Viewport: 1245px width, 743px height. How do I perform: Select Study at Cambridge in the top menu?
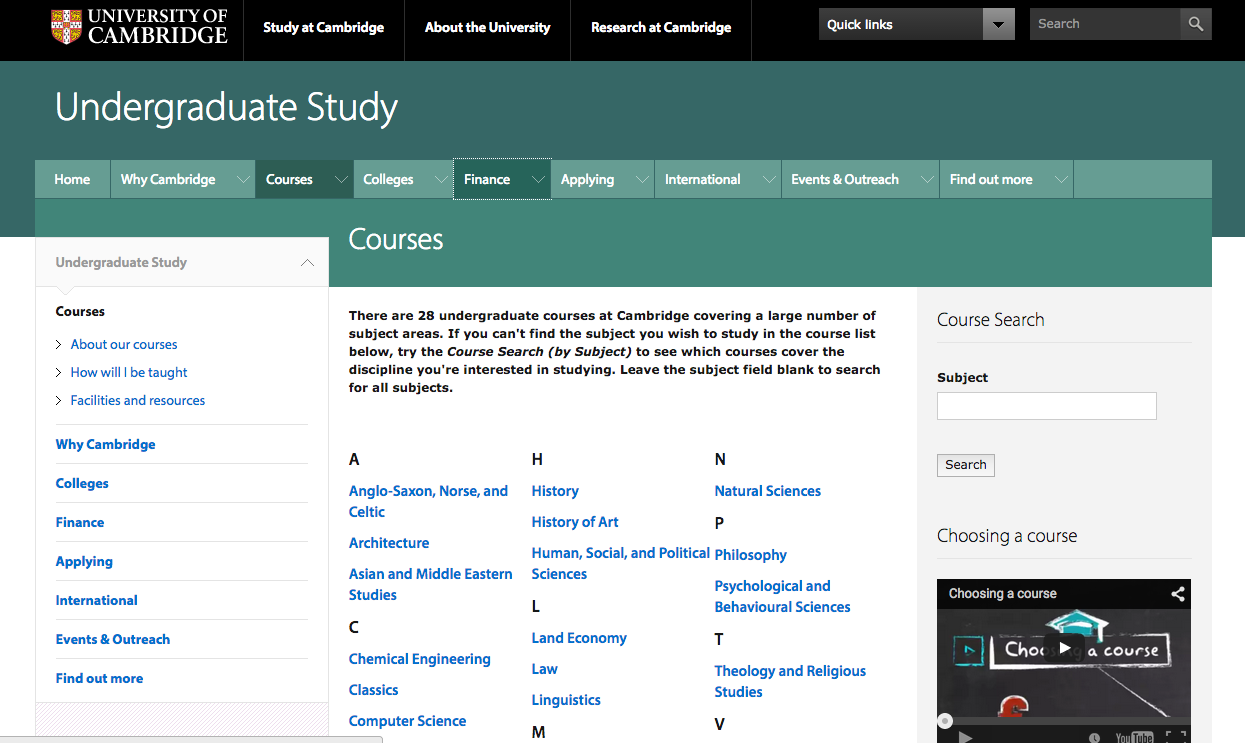click(323, 28)
